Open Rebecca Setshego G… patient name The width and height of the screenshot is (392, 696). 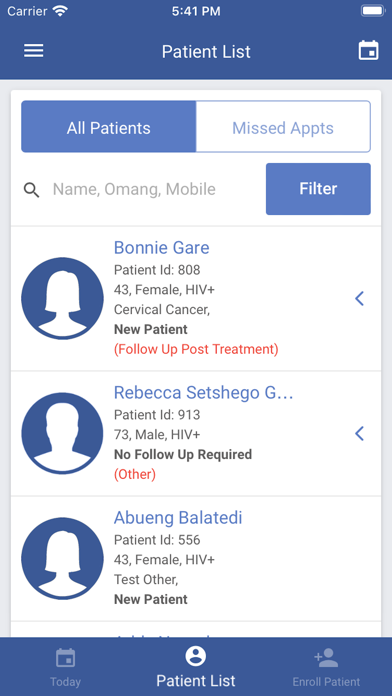coord(204,393)
